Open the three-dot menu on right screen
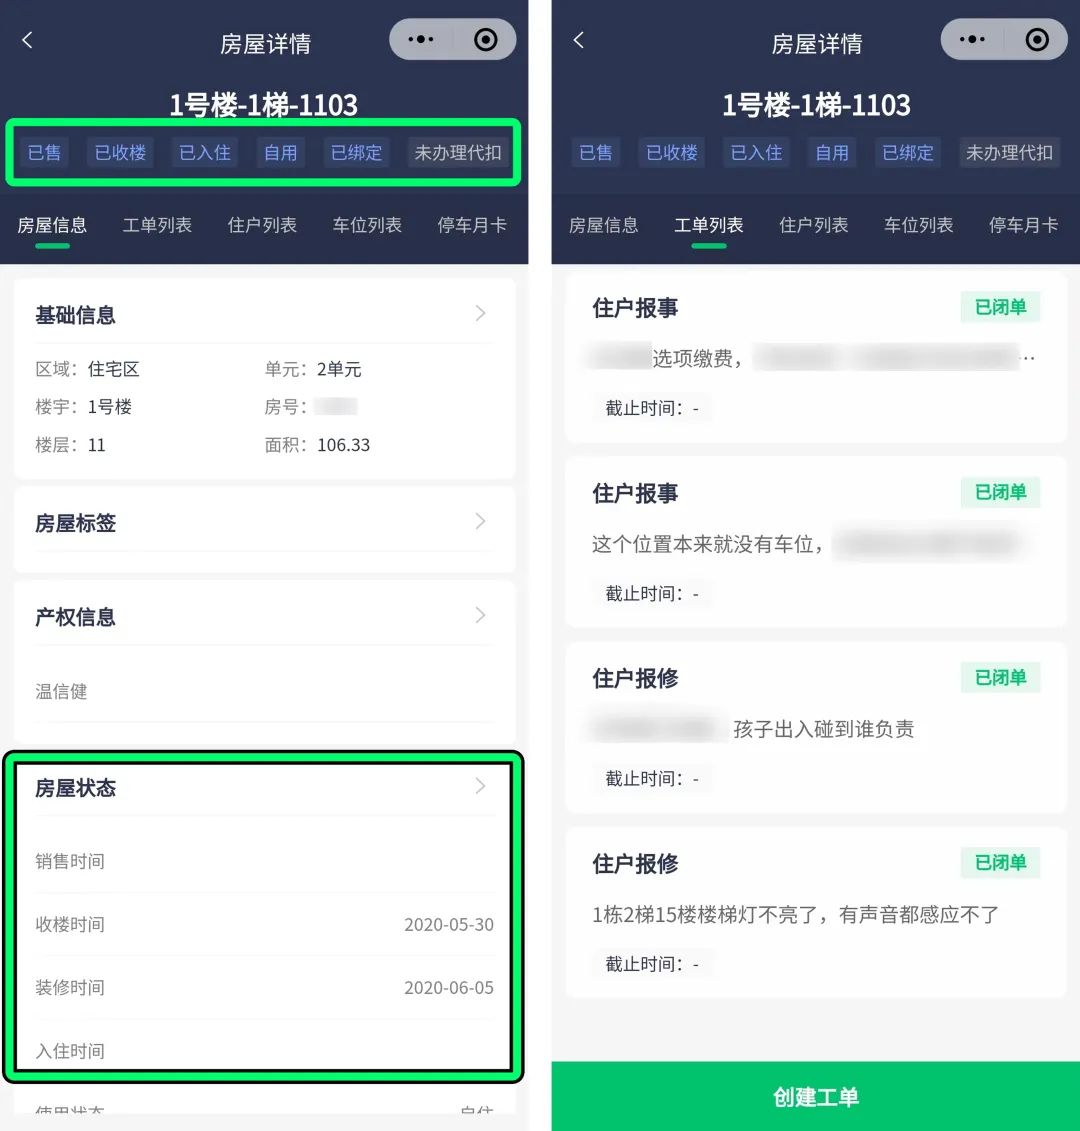 972,40
